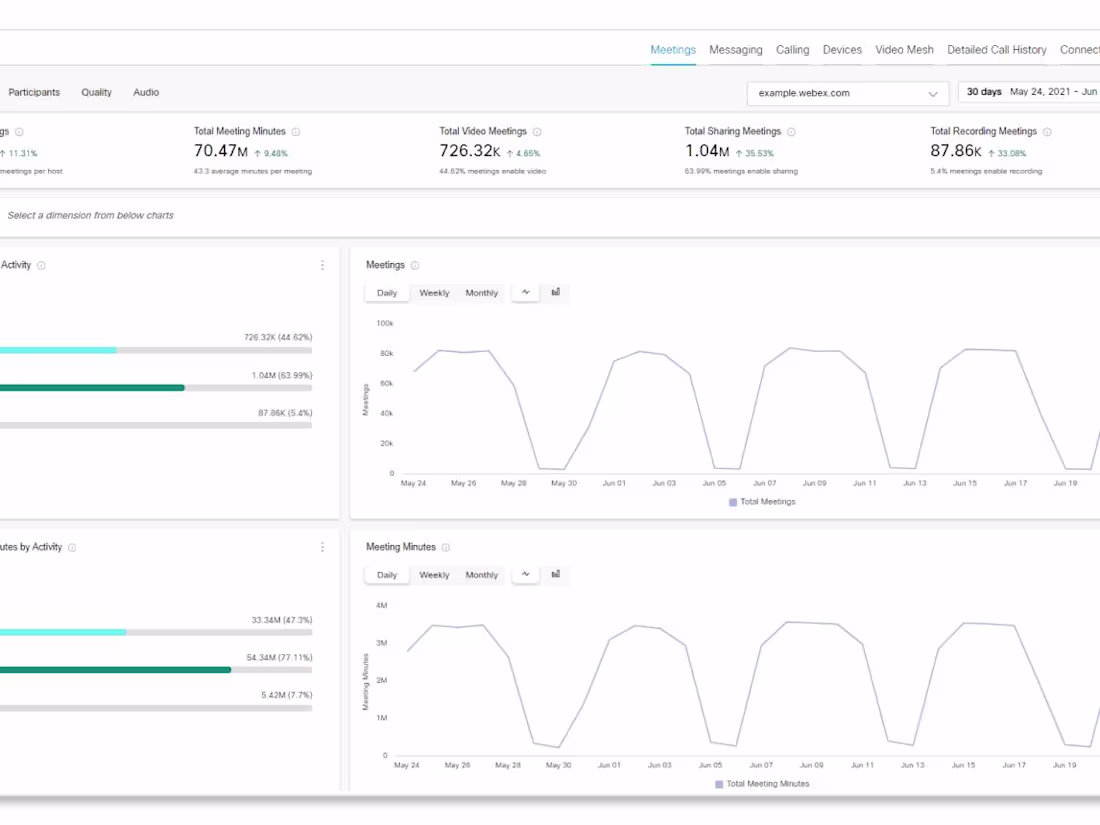This screenshot has height=825, width=1100.
Task: Switch Meeting Minutes chart to bar view
Action: 556,574
